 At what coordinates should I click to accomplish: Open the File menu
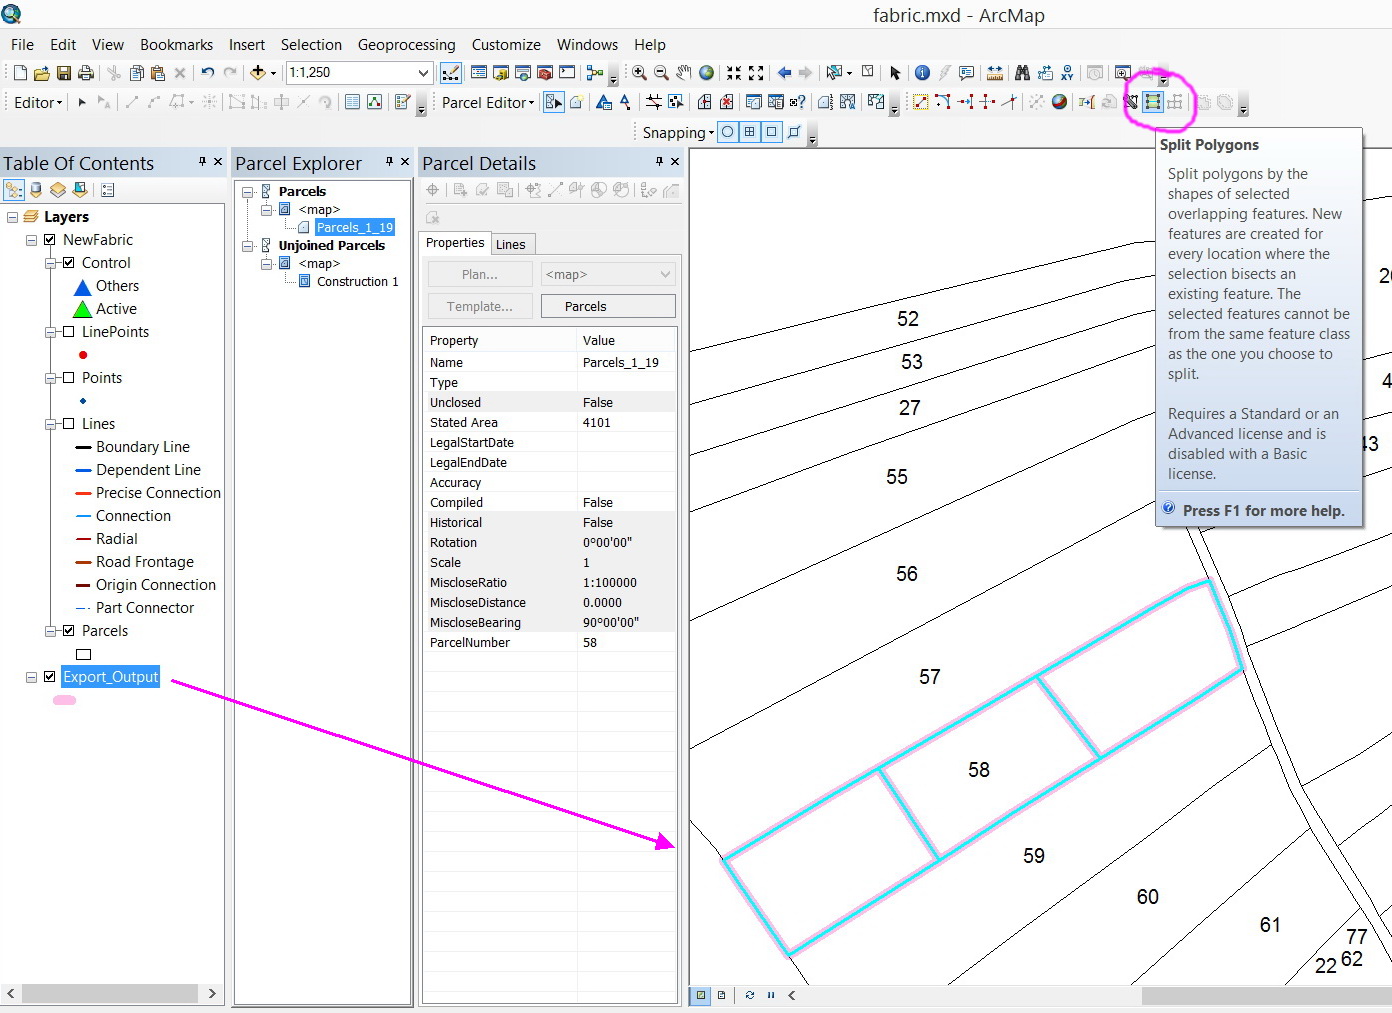[x=22, y=45]
